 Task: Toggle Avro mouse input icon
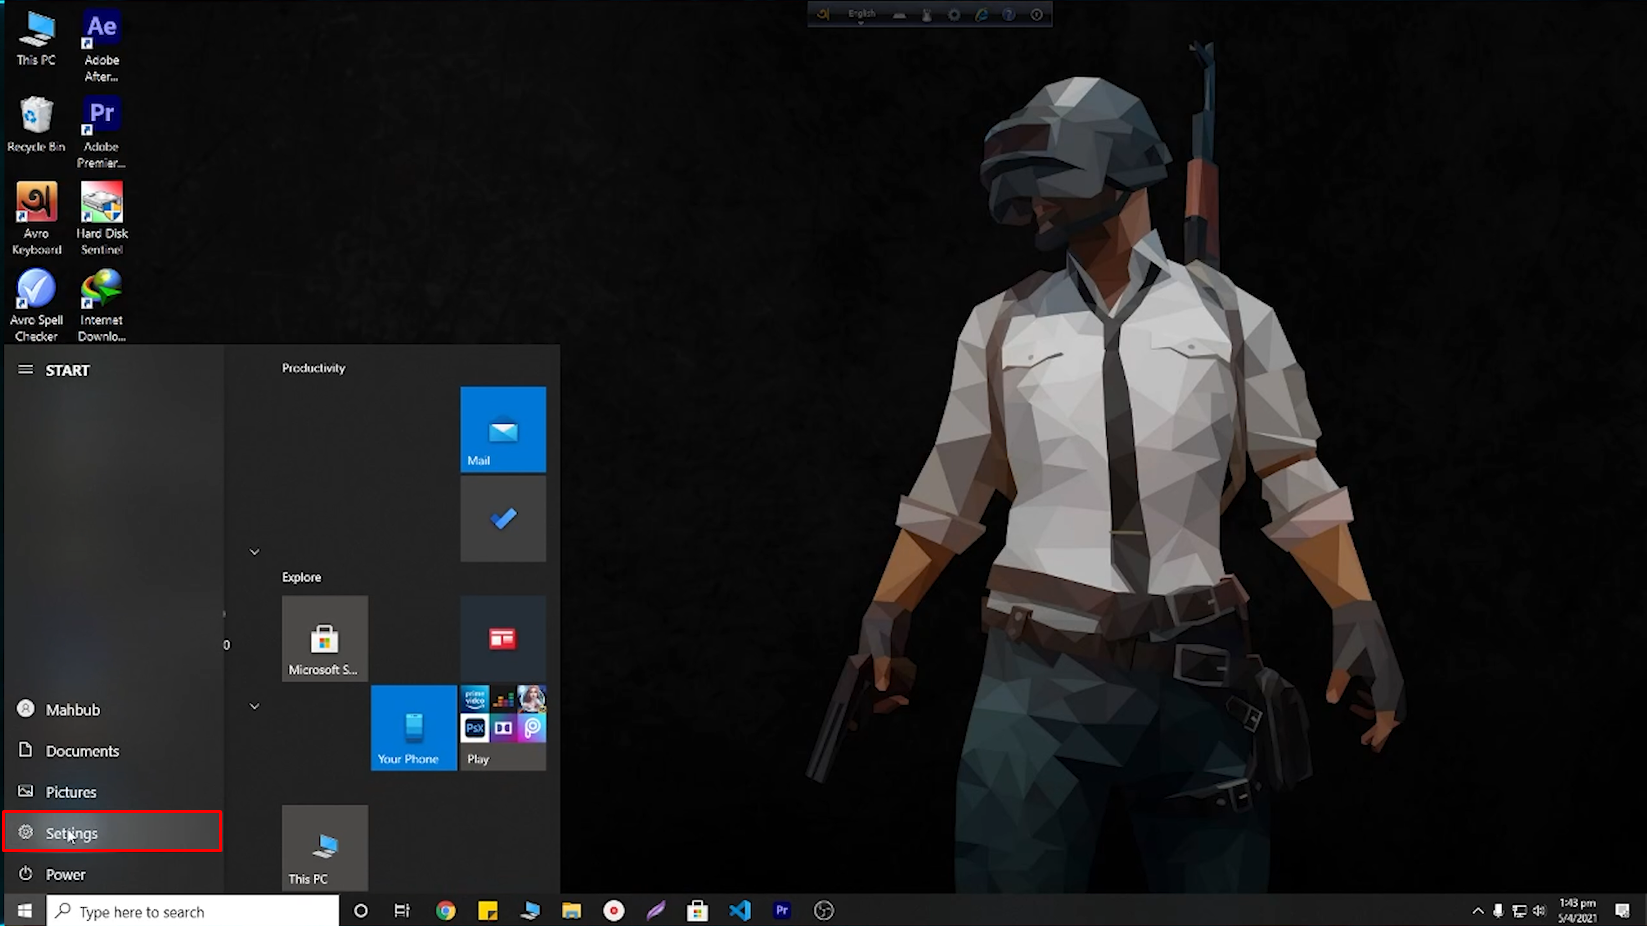click(x=926, y=15)
